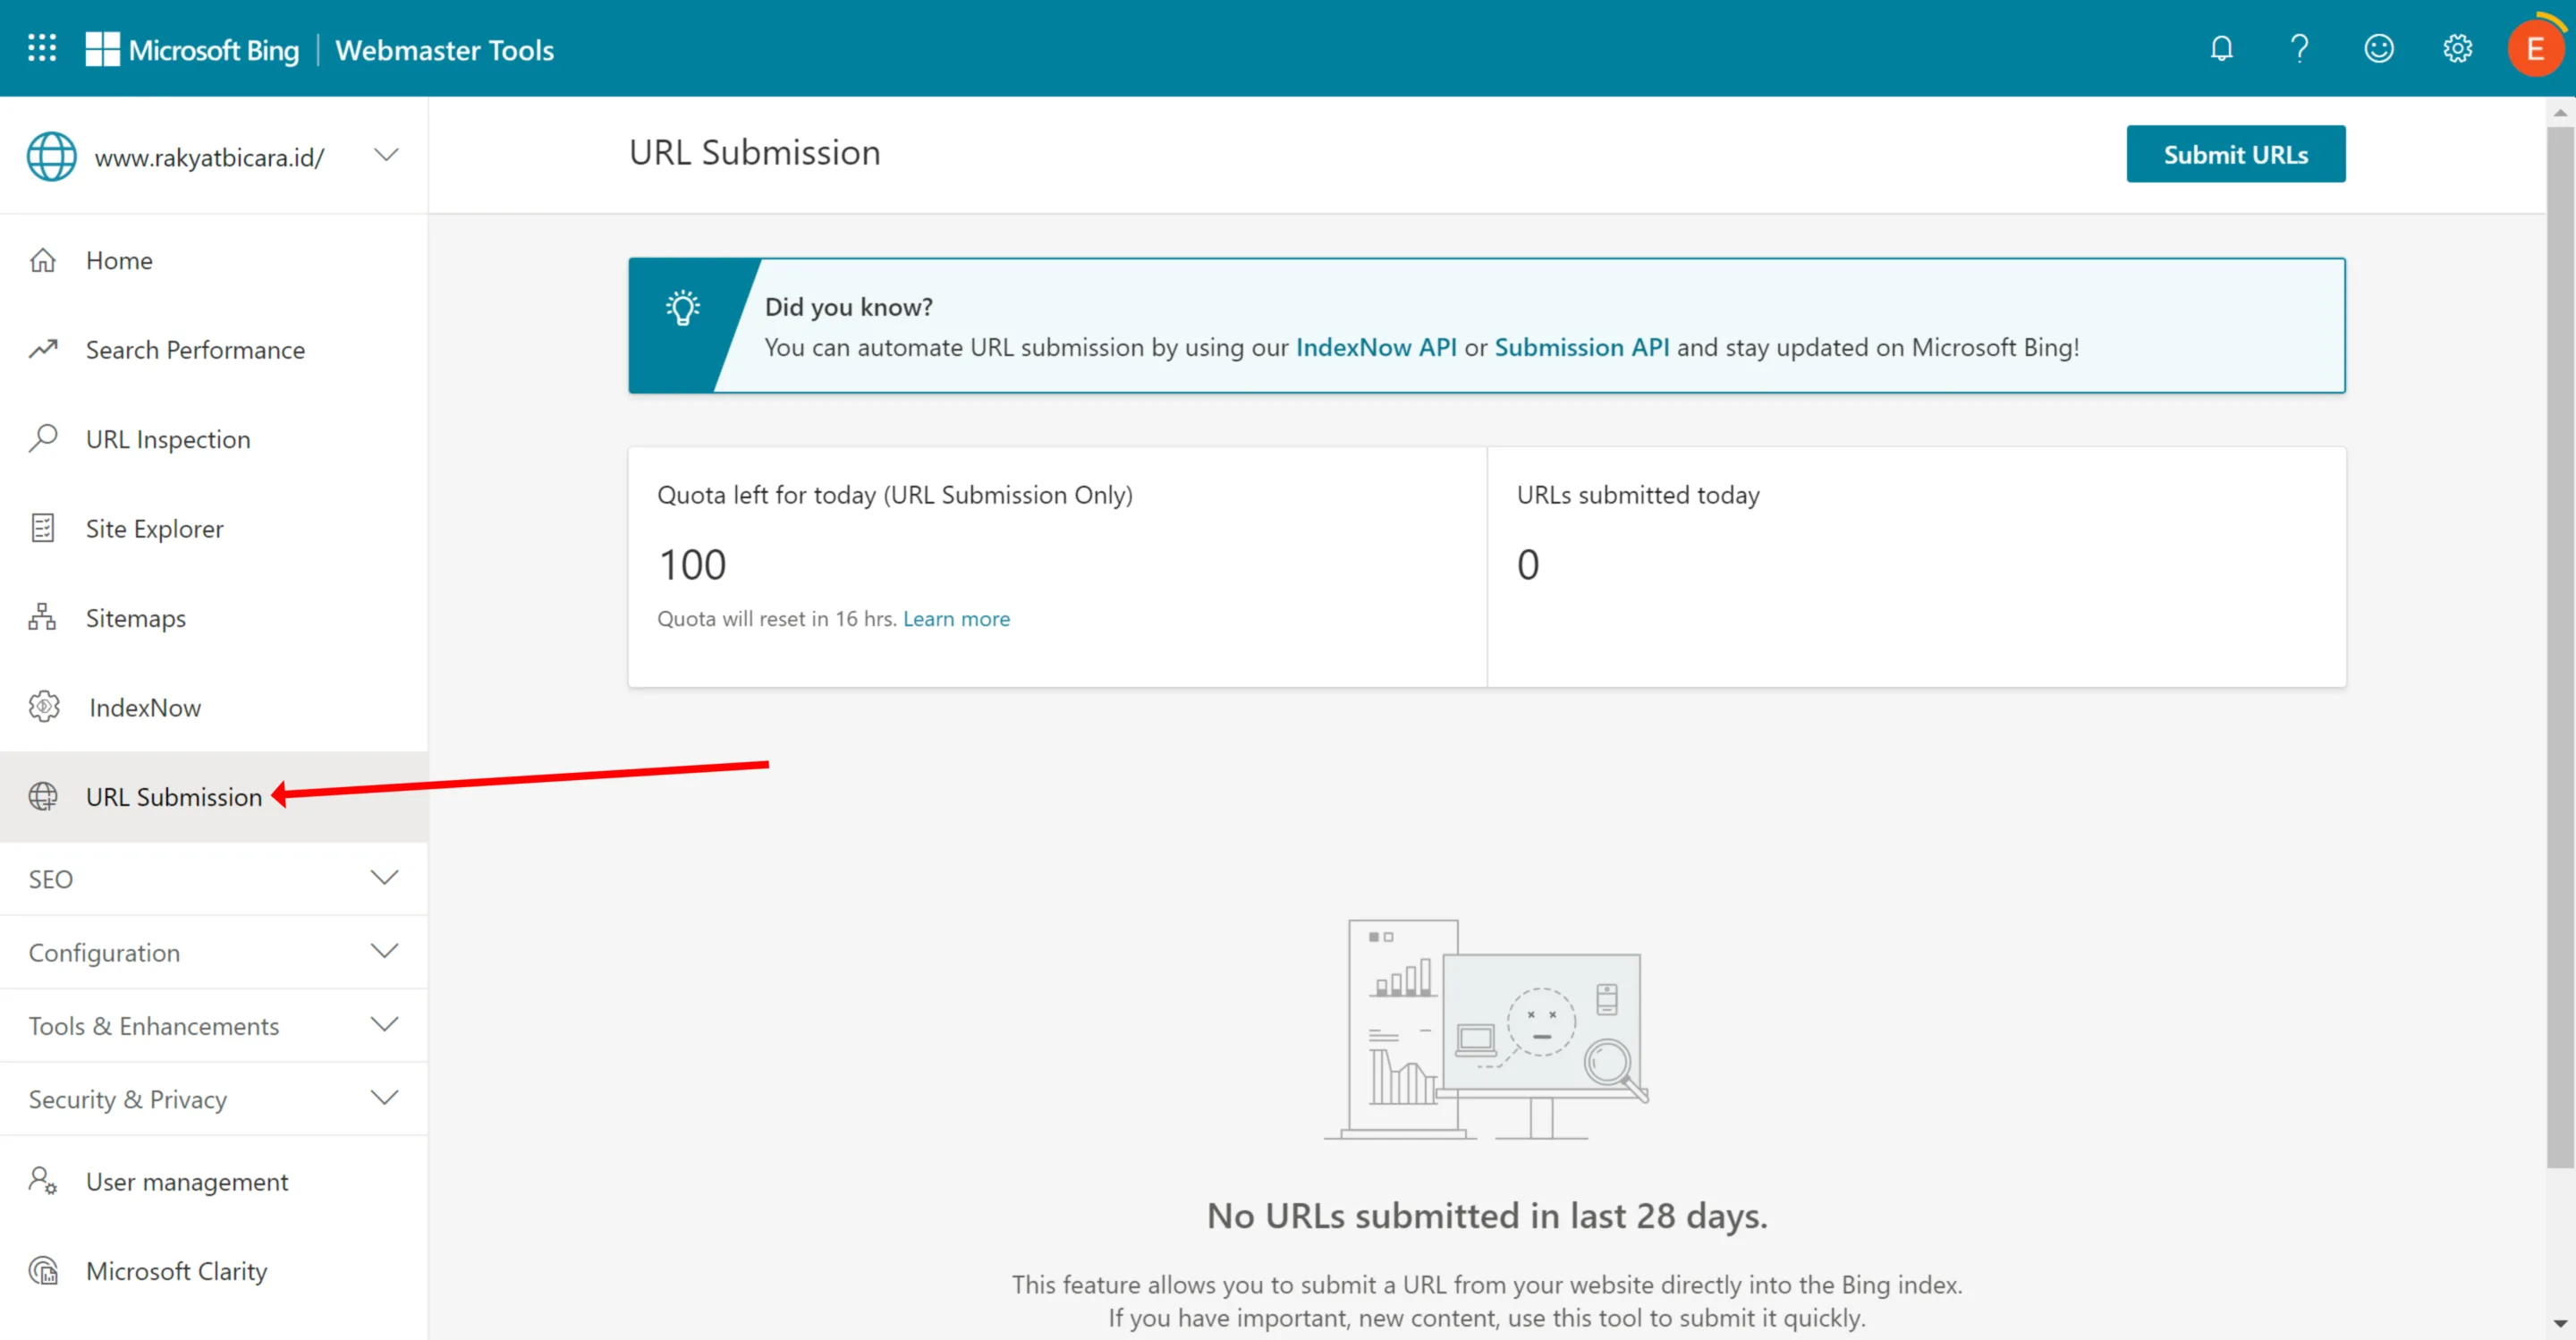
Task: Click the feedback smiley icon
Action: click(x=2378, y=48)
